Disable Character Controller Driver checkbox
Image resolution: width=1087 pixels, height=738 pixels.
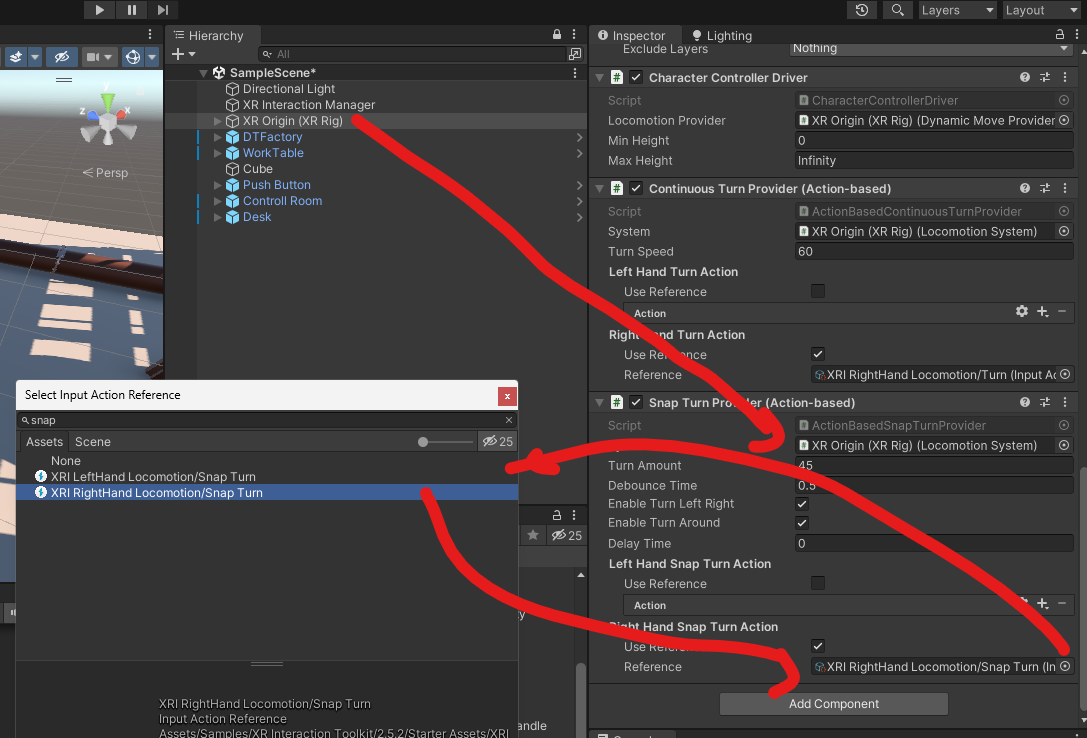636,78
